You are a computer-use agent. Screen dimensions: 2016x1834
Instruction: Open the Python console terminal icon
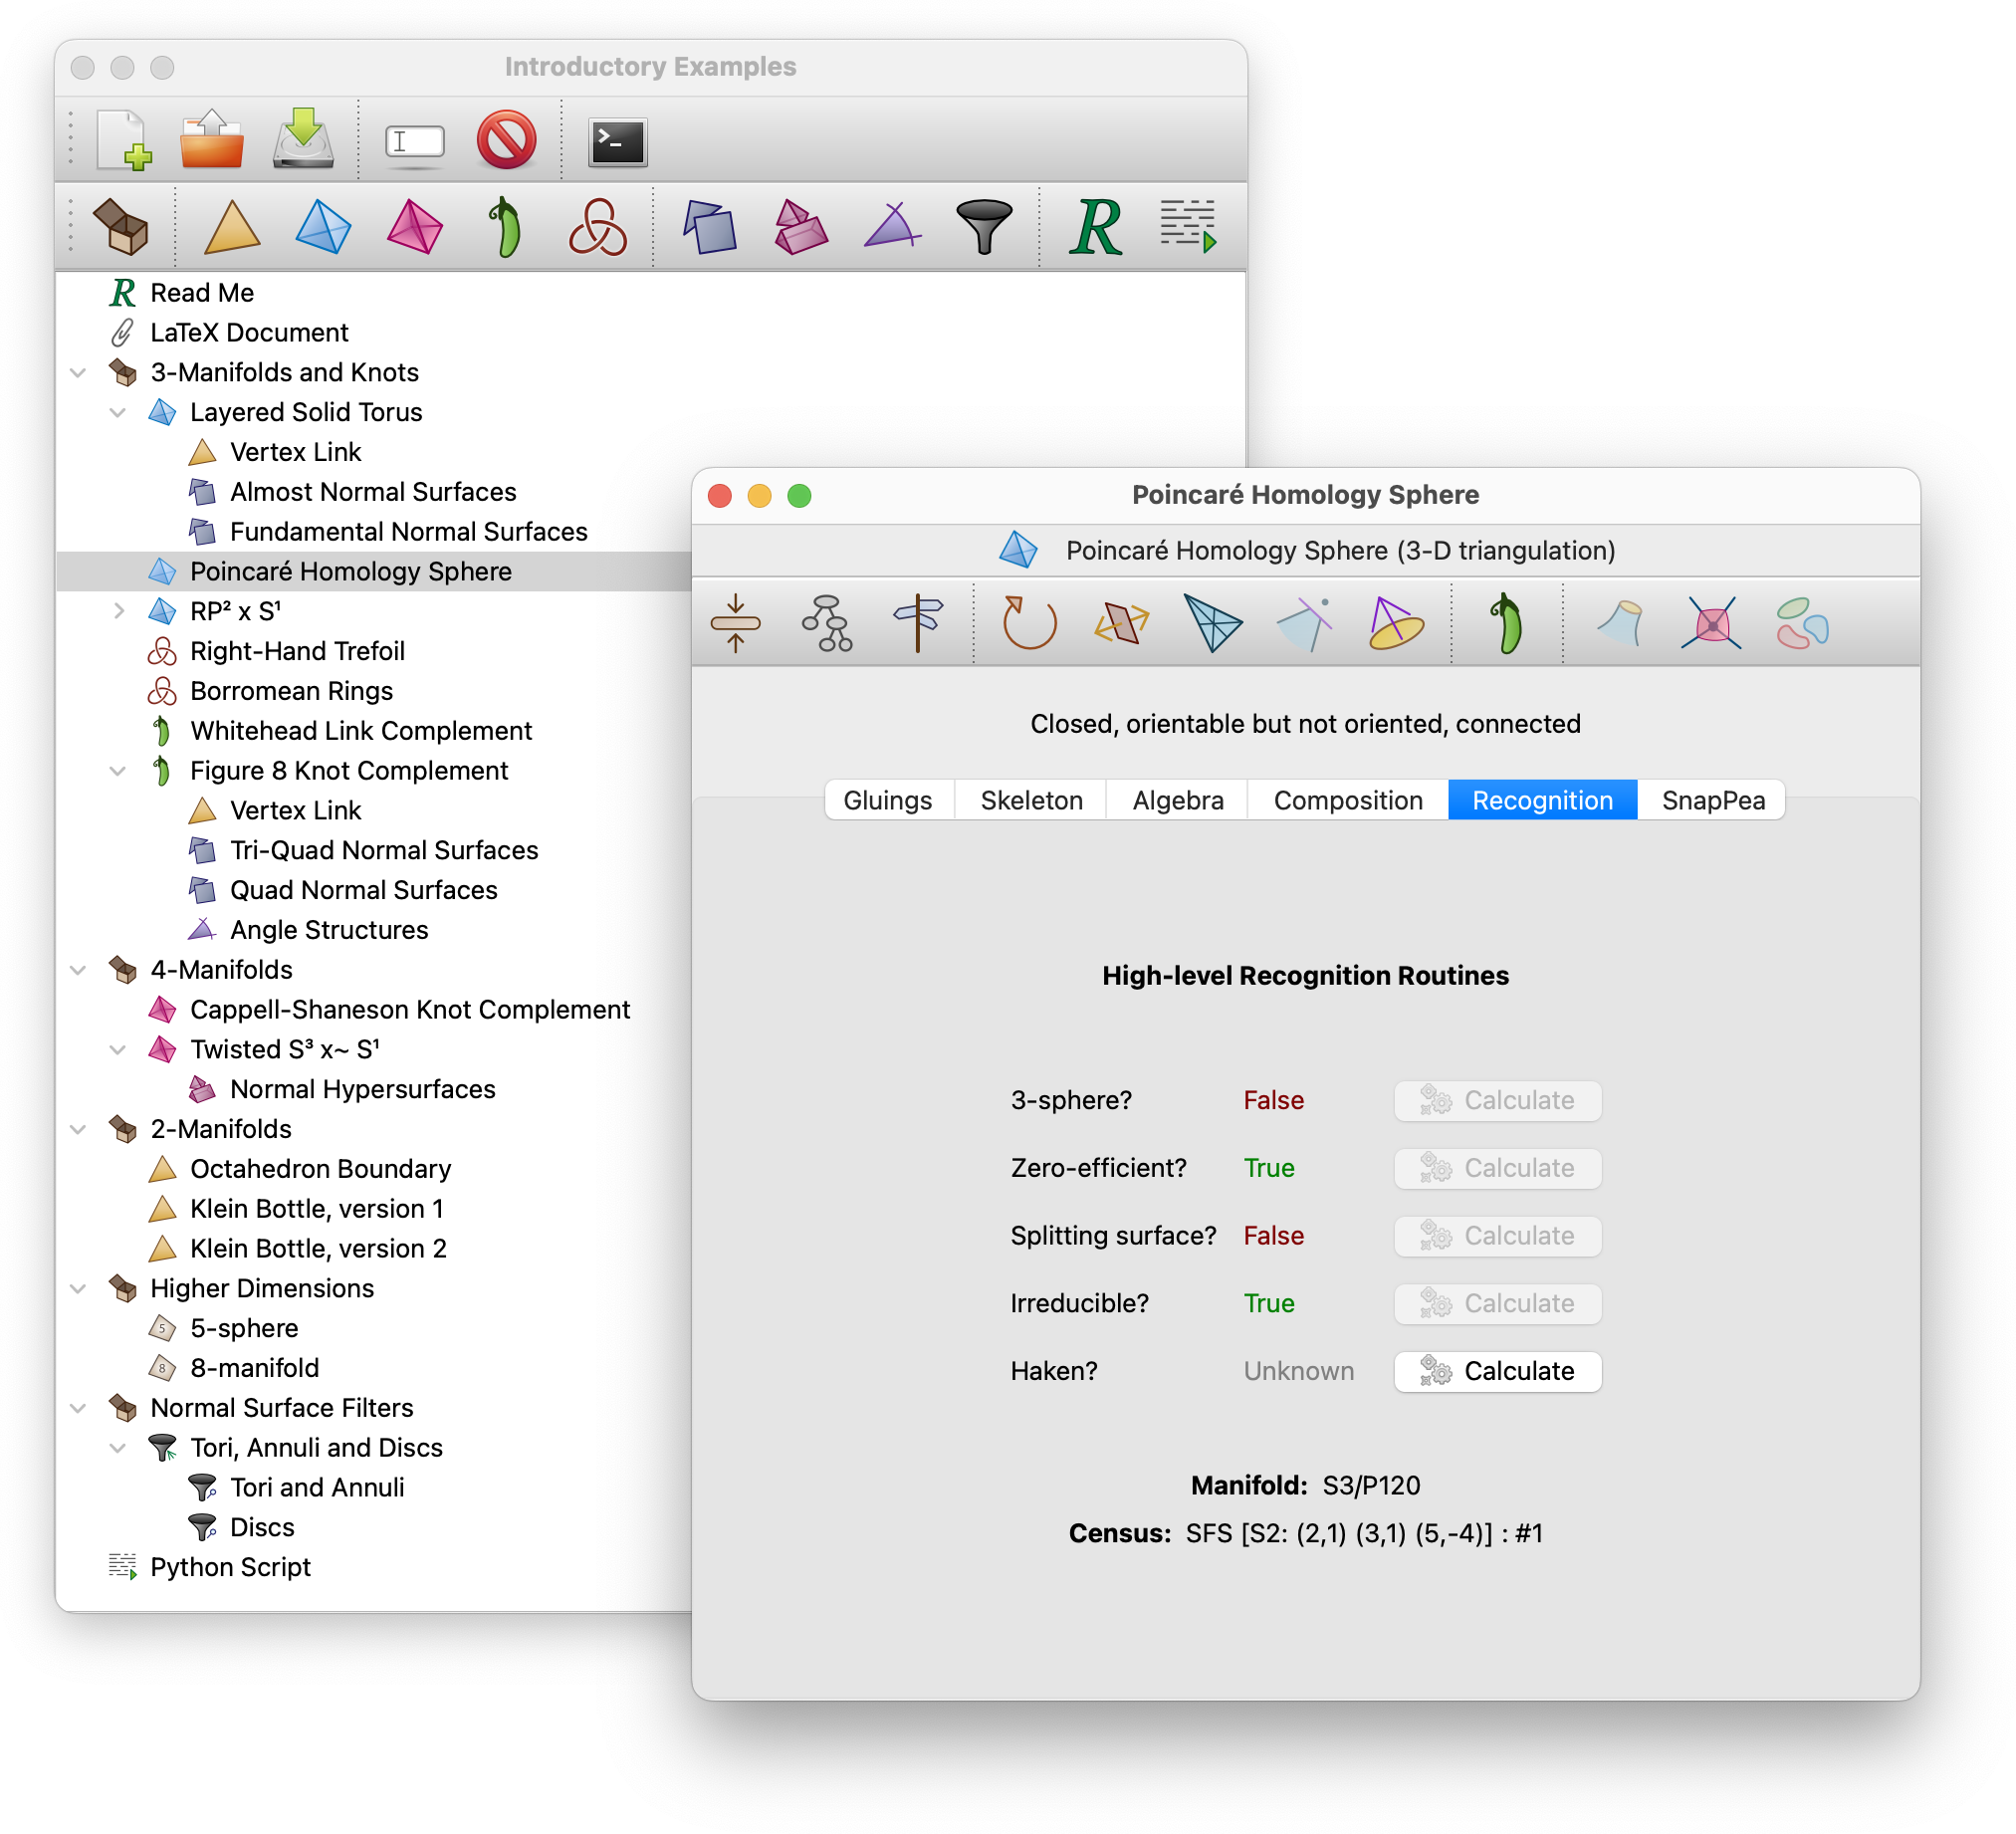point(617,141)
